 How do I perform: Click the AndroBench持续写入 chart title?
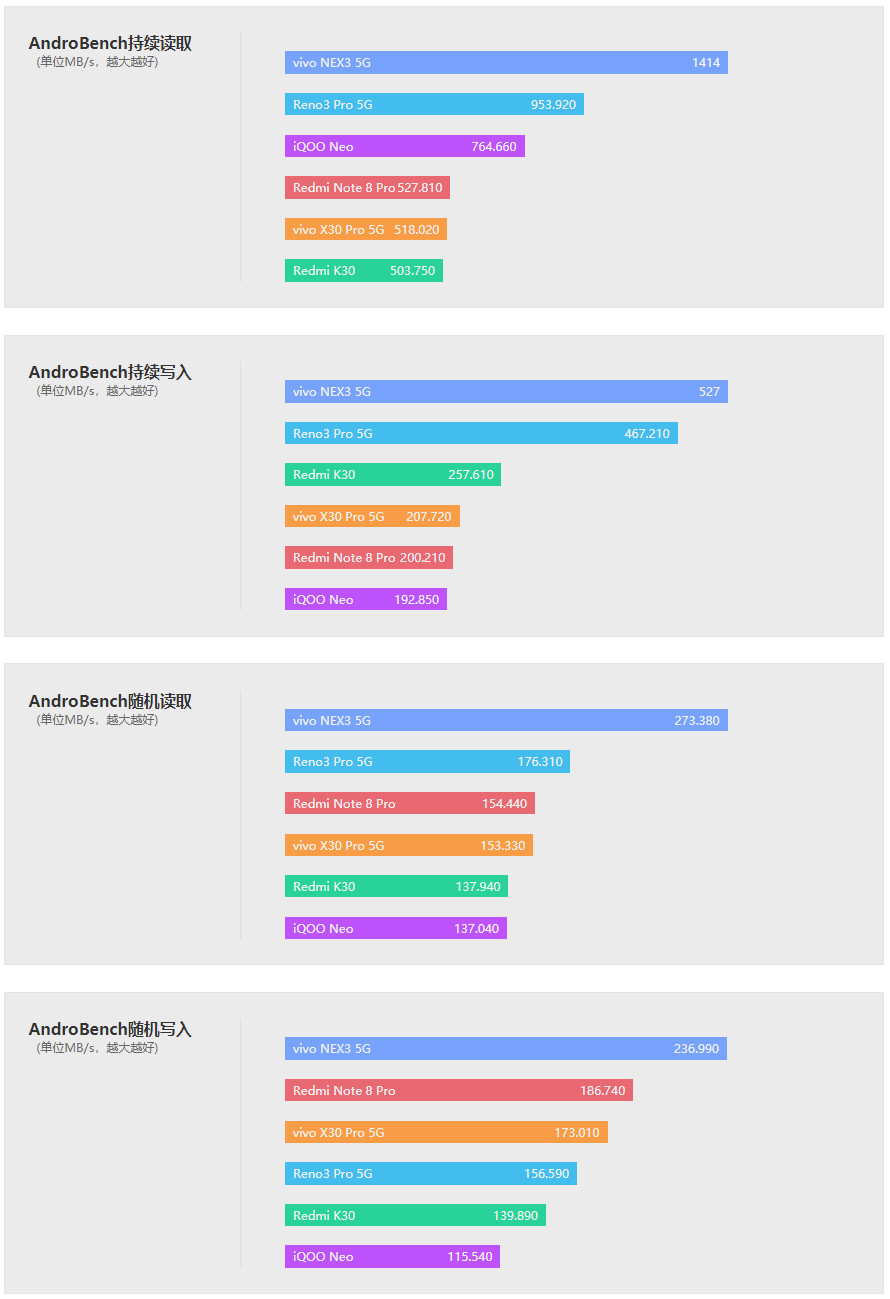pyautogui.click(x=110, y=372)
